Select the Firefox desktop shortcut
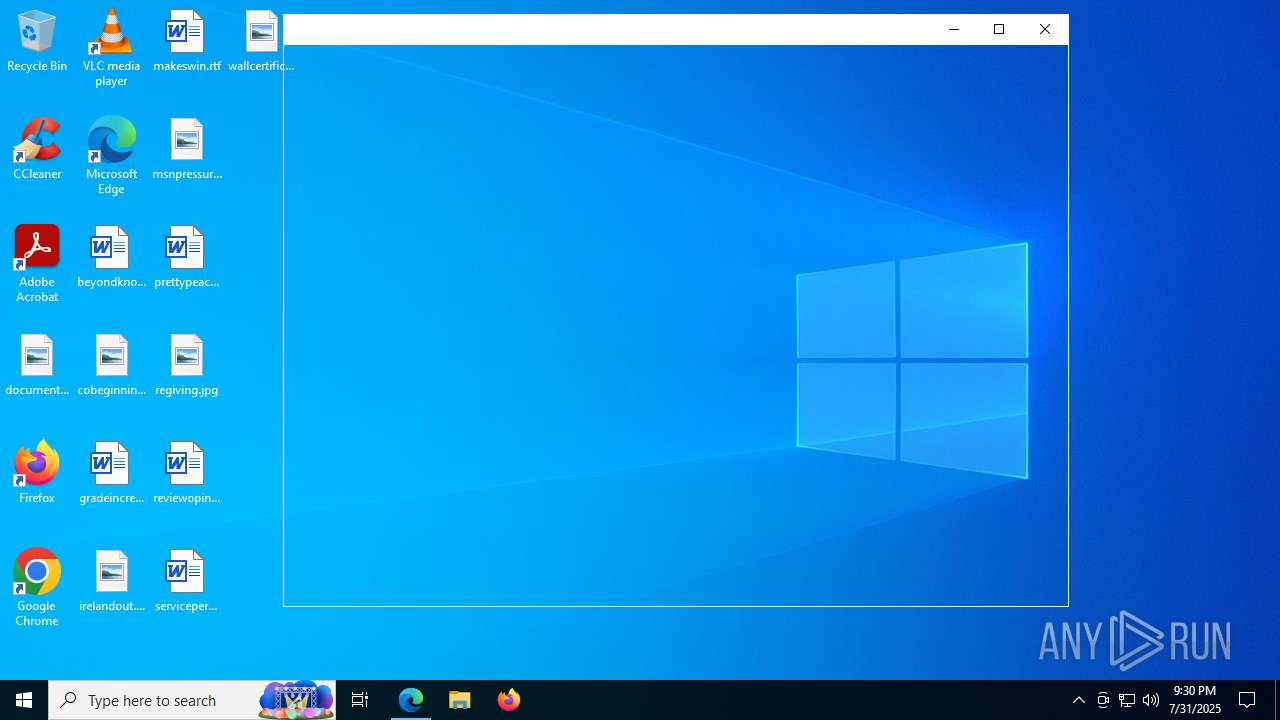Screen dimensions: 1280x720 [x=37, y=474]
